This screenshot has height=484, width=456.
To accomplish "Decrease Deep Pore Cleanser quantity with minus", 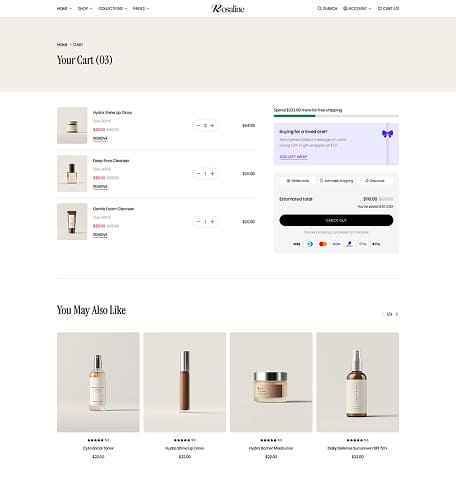I will point(198,174).
